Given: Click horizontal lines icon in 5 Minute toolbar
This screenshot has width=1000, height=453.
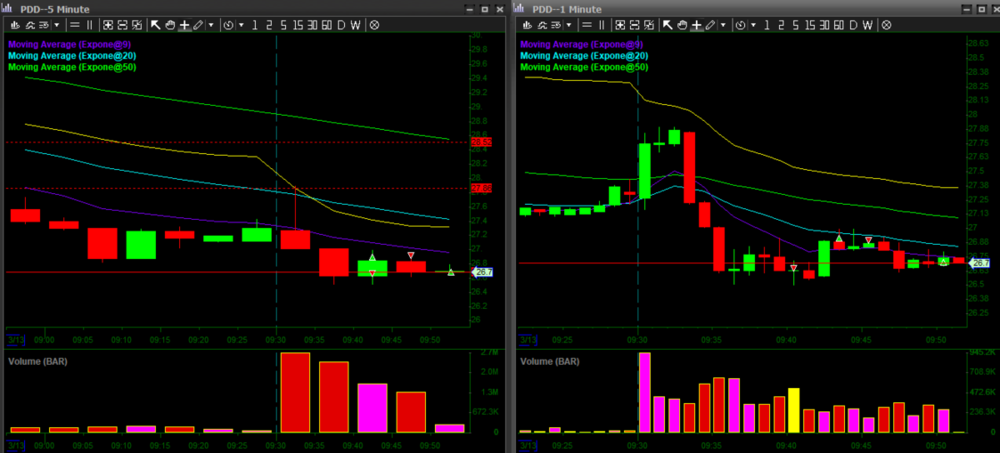Looking at the screenshot, I should (74, 23).
